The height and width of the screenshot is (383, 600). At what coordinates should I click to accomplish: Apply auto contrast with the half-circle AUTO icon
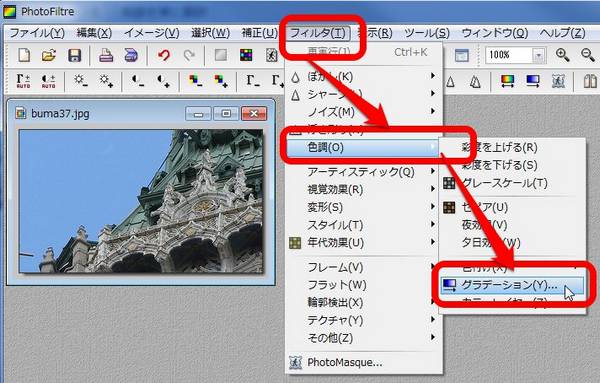[49, 81]
